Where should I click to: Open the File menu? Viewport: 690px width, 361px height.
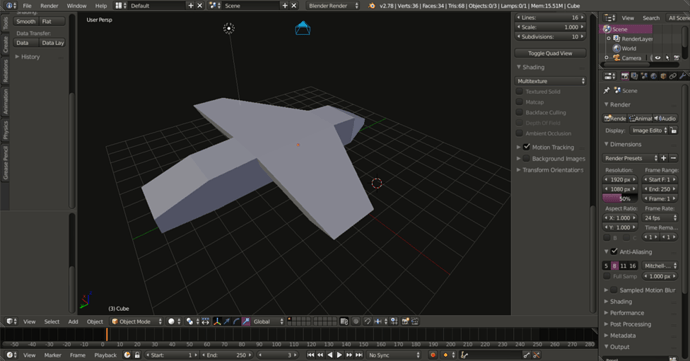[x=27, y=6]
